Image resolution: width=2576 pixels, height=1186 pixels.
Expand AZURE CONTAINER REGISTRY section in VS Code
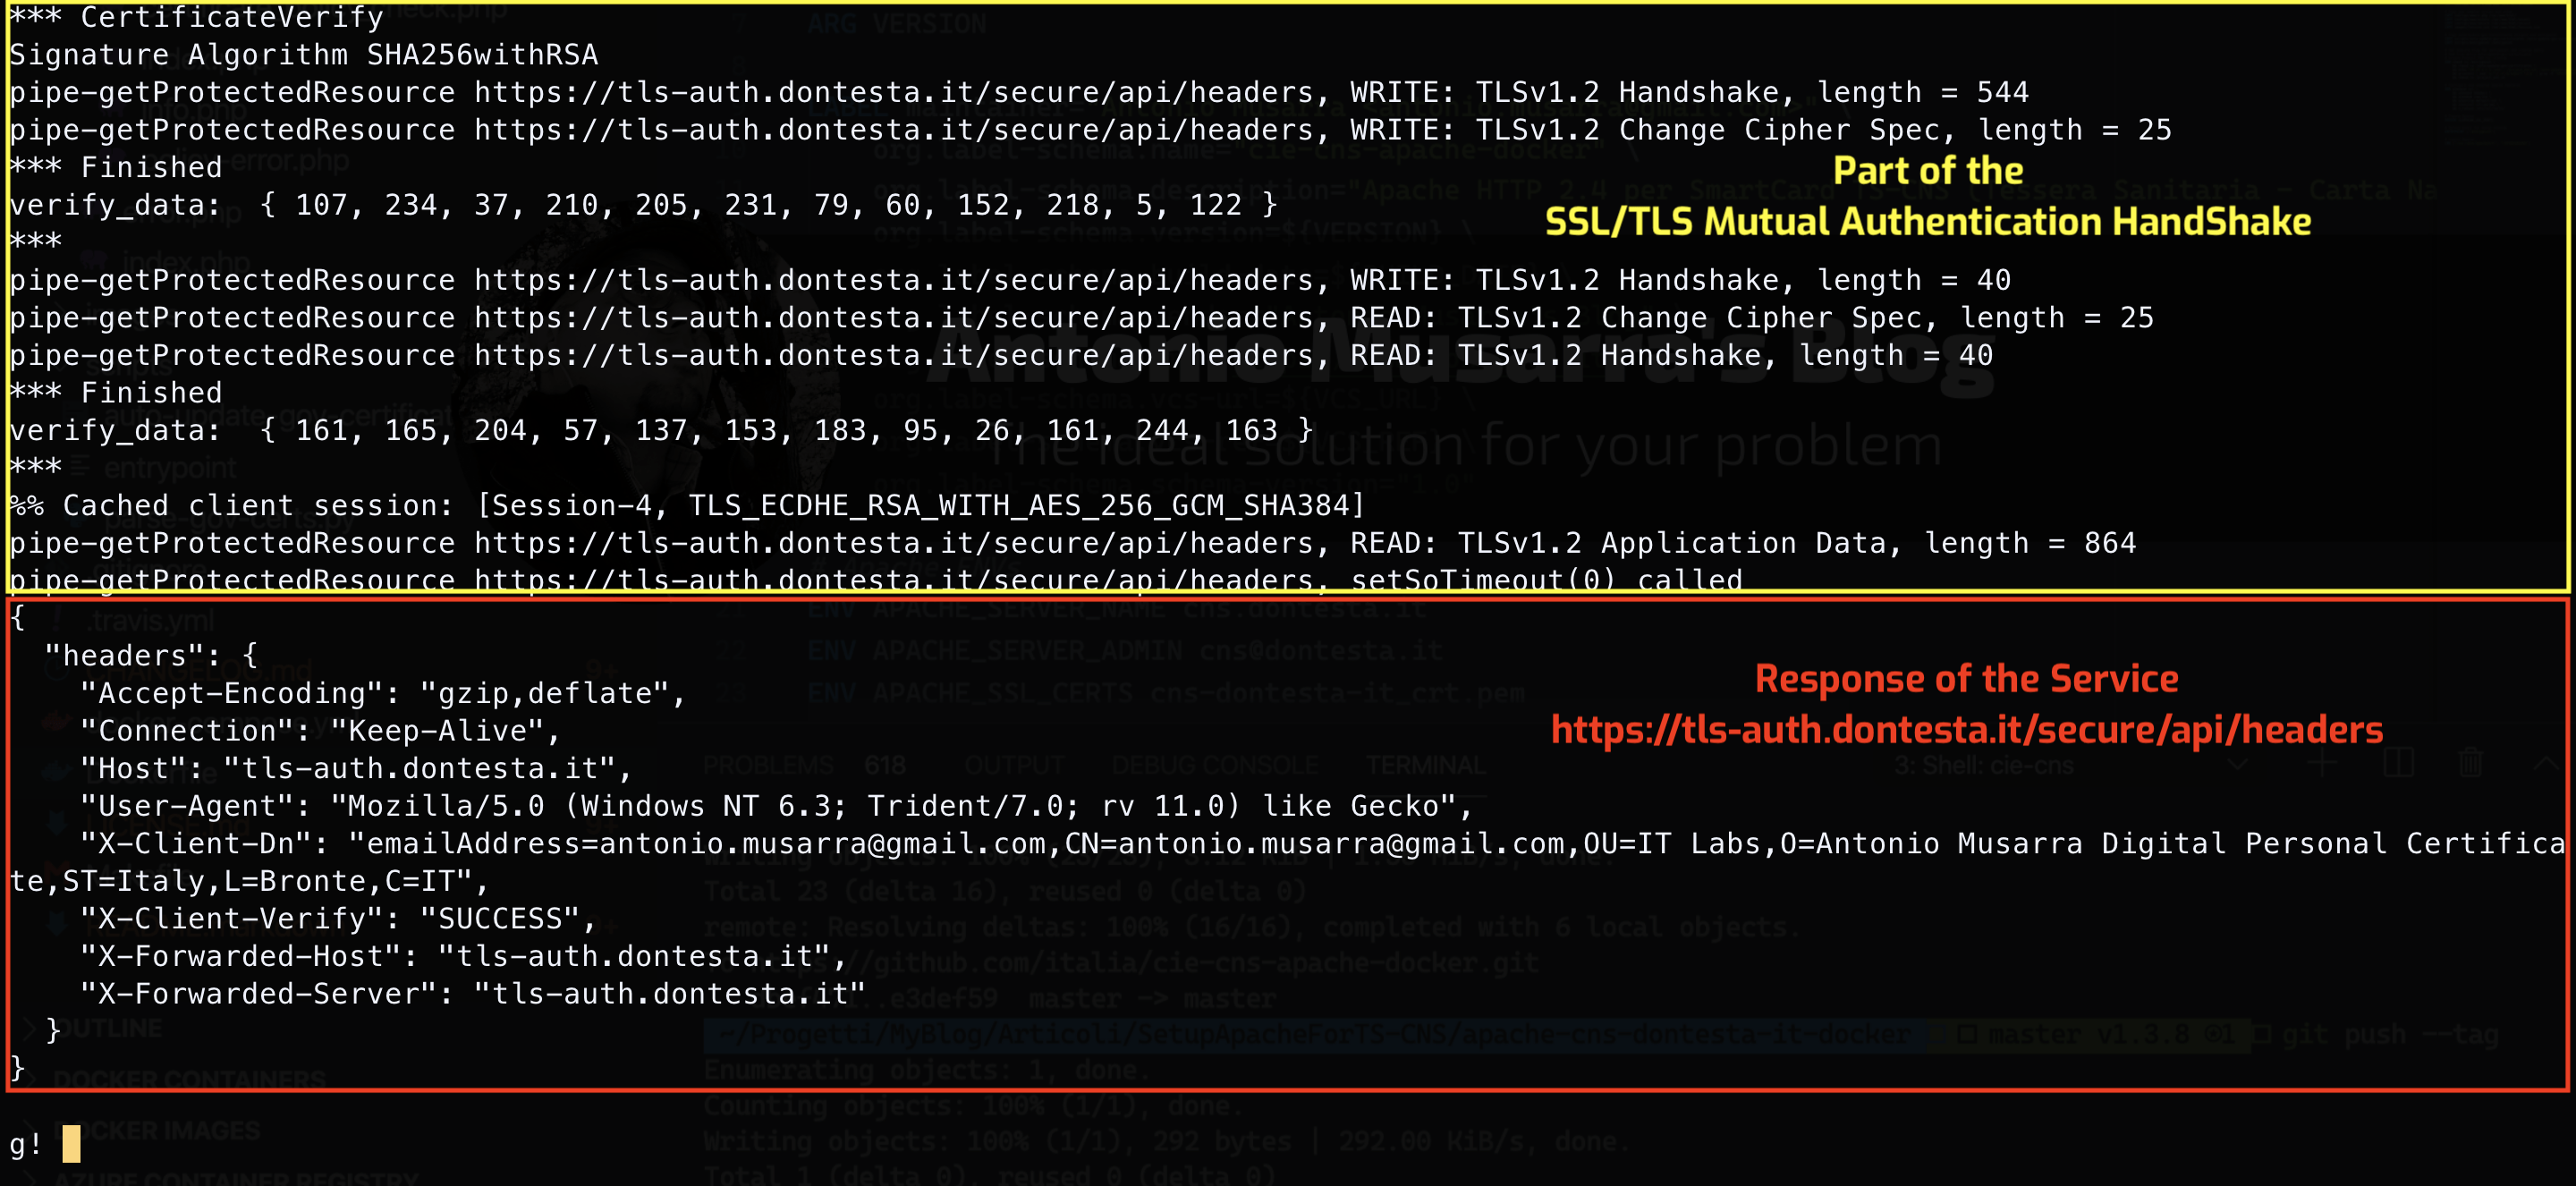tap(236, 1179)
